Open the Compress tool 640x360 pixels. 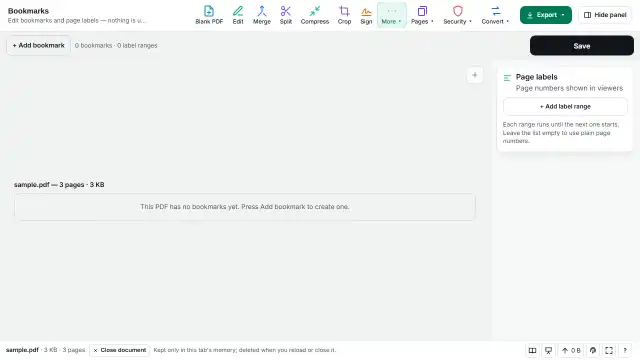pyautogui.click(x=315, y=15)
